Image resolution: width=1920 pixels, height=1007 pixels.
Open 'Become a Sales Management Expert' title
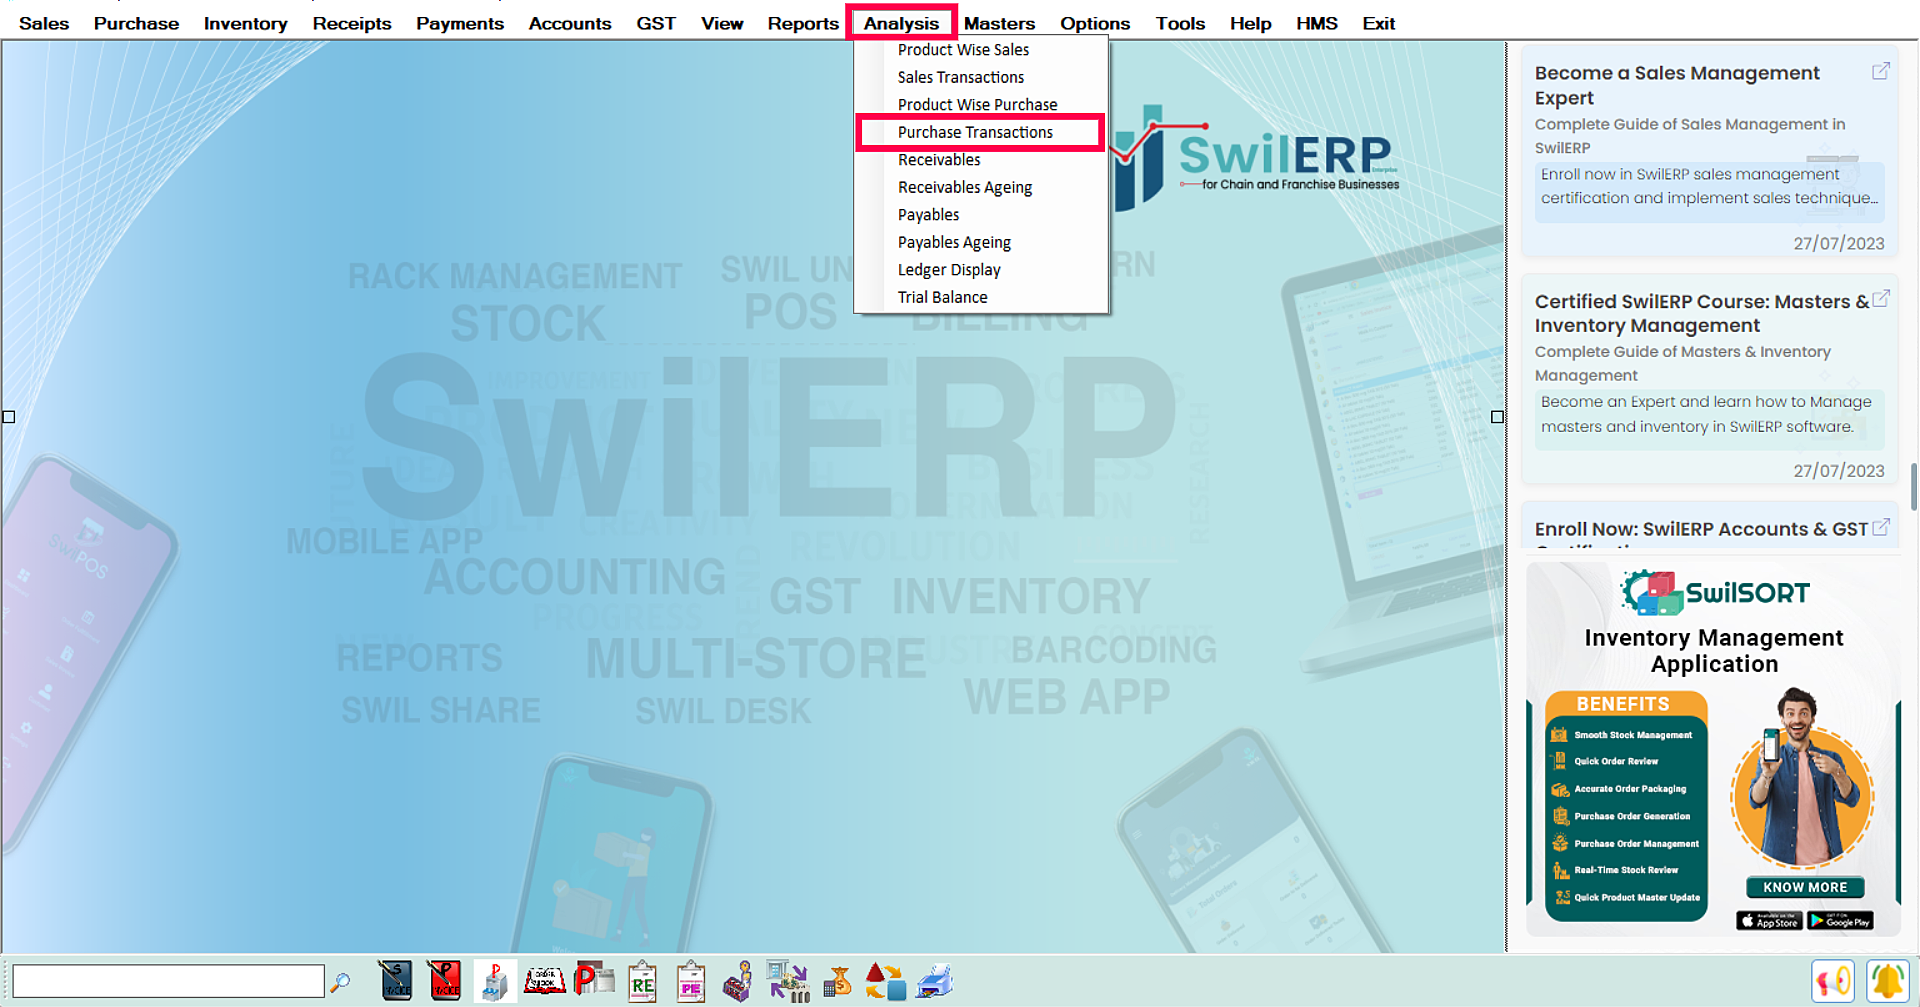1677,85
